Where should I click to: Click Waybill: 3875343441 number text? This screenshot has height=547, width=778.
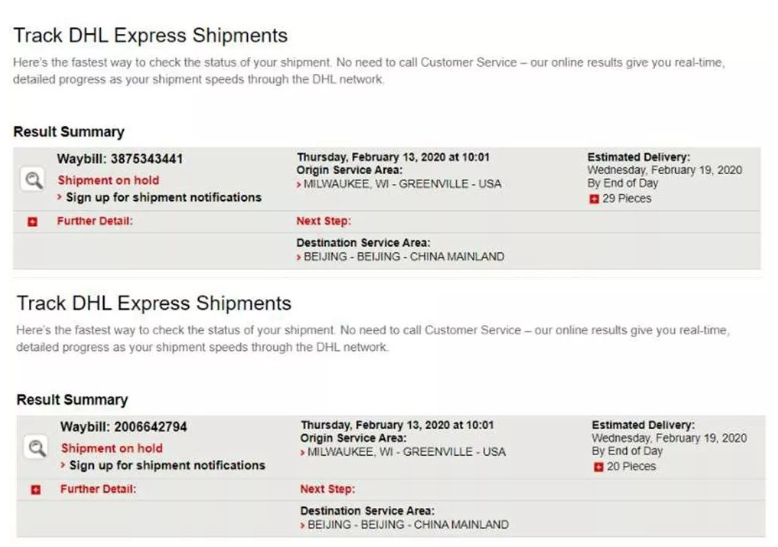point(120,159)
